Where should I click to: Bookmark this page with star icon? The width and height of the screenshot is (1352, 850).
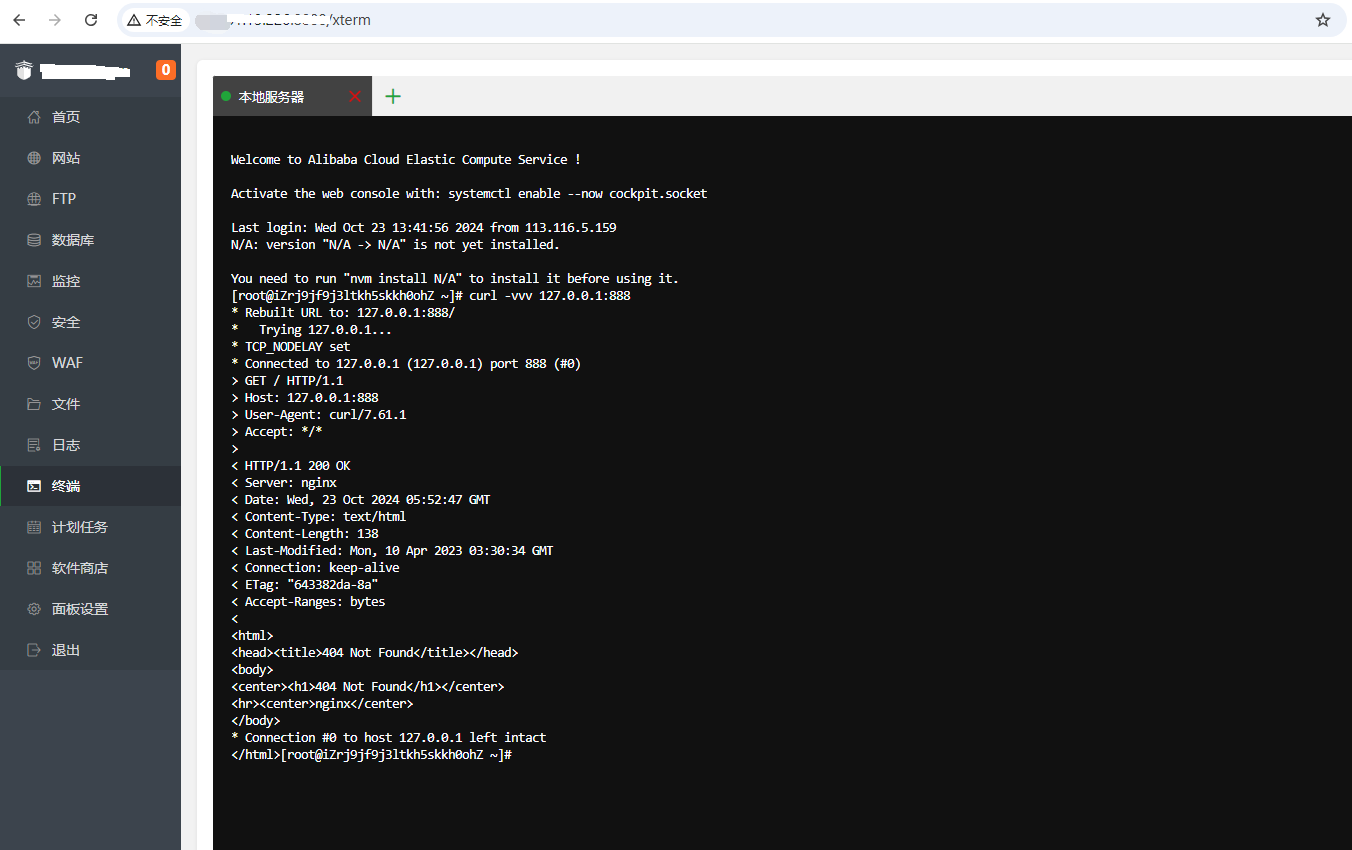(1323, 20)
